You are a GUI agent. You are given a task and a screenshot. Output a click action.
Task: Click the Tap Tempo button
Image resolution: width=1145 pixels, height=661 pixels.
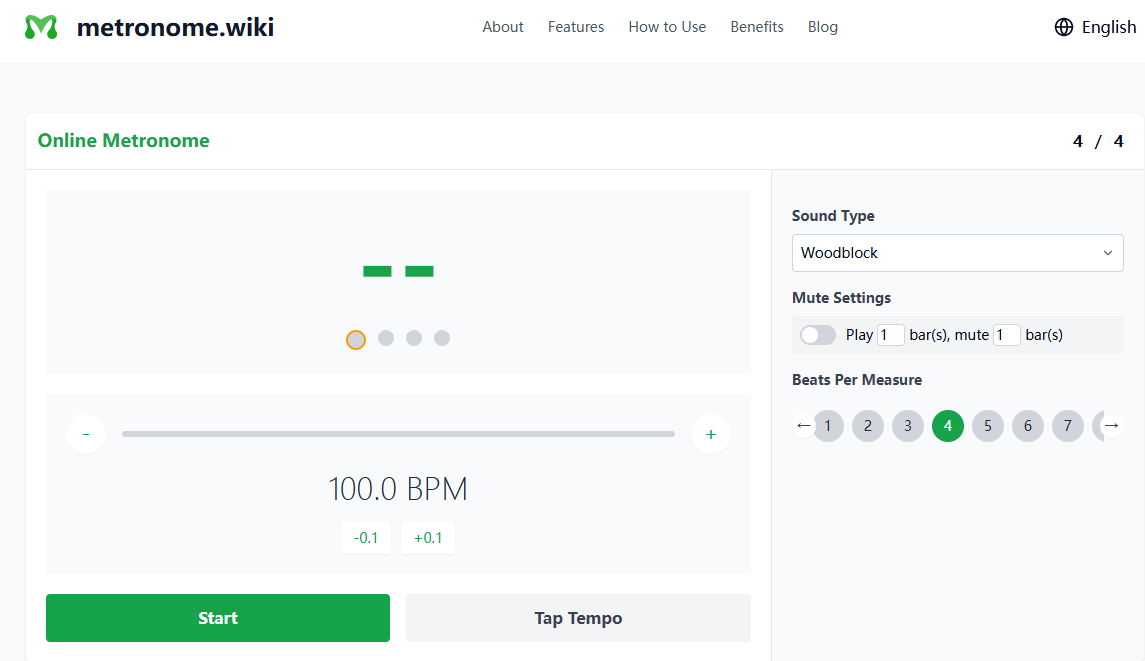pos(578,618)
